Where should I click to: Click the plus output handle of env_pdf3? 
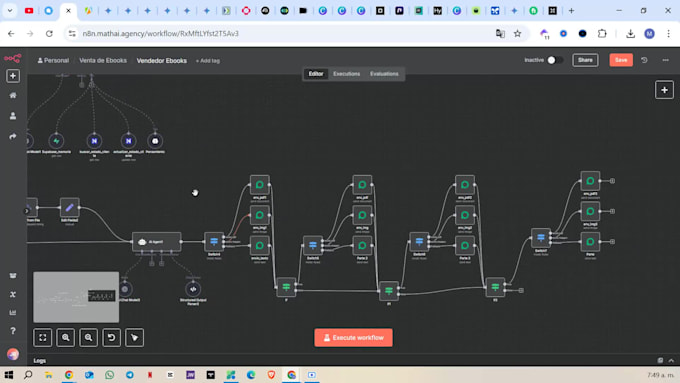click(612, 181)
